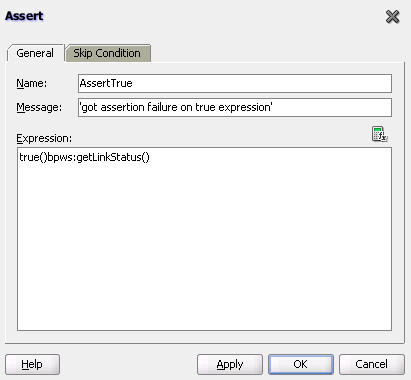Open the Skip Condition tab
Screen dimensions: 411x380
[x=107, y=53]
